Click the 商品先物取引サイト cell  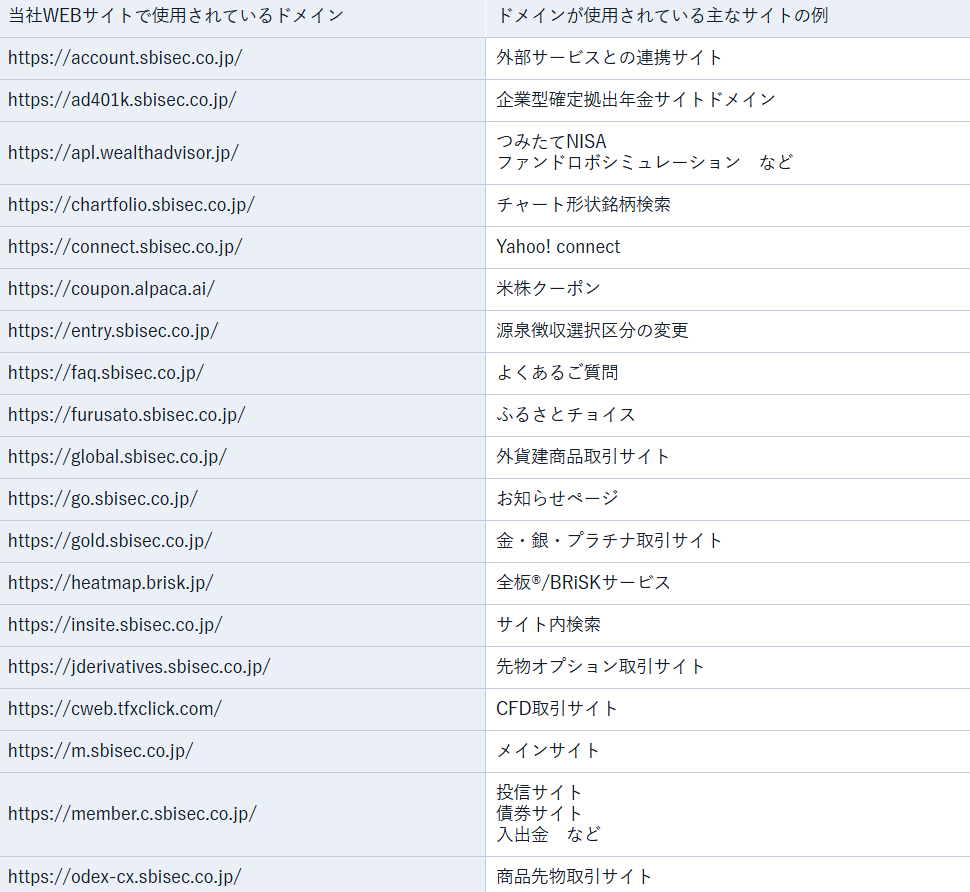point(728,875)
